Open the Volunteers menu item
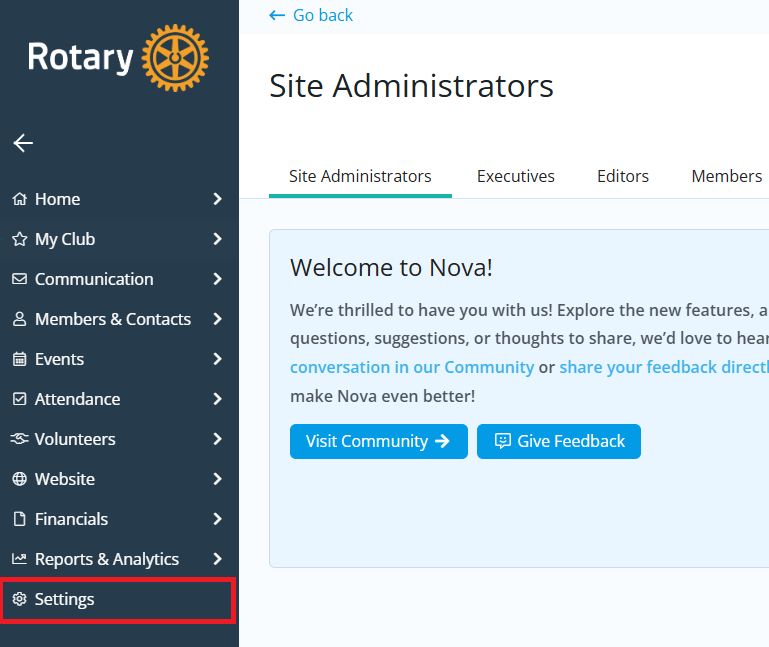 pyautogui.click(x=118, y=439)
